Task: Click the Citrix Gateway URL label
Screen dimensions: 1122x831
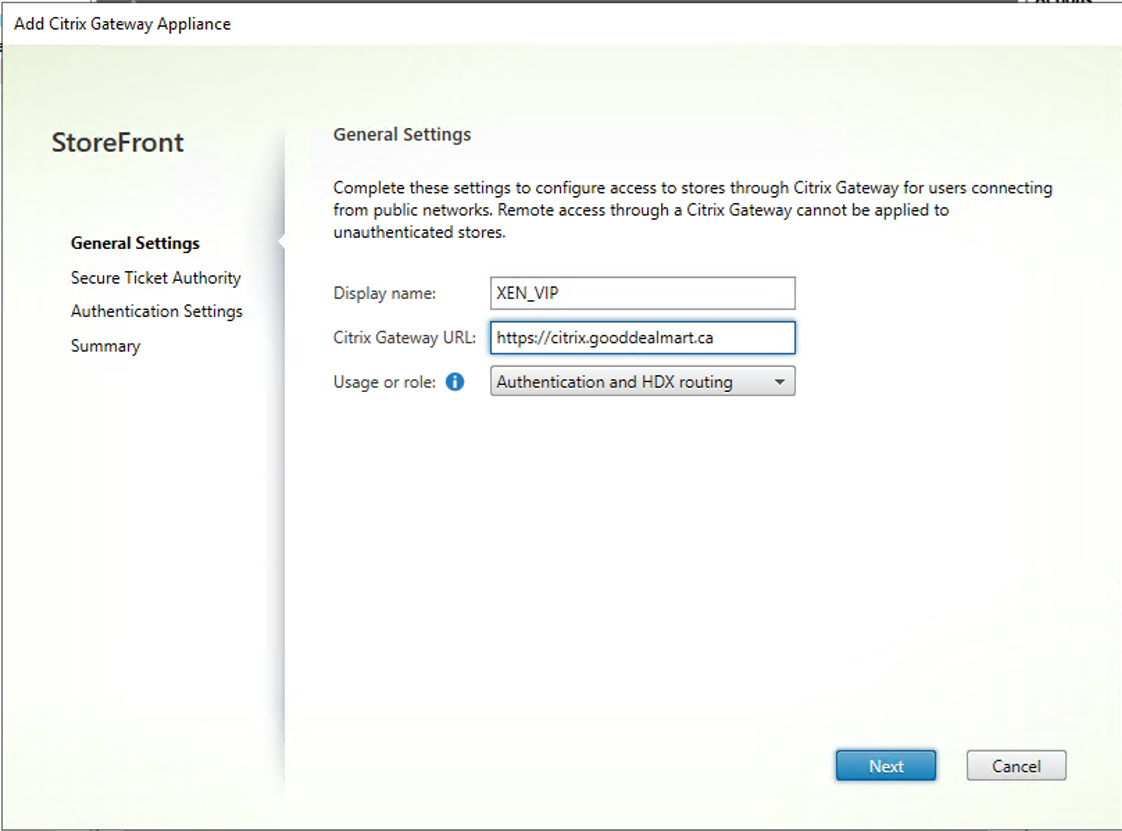Action: tap(405, 338)
